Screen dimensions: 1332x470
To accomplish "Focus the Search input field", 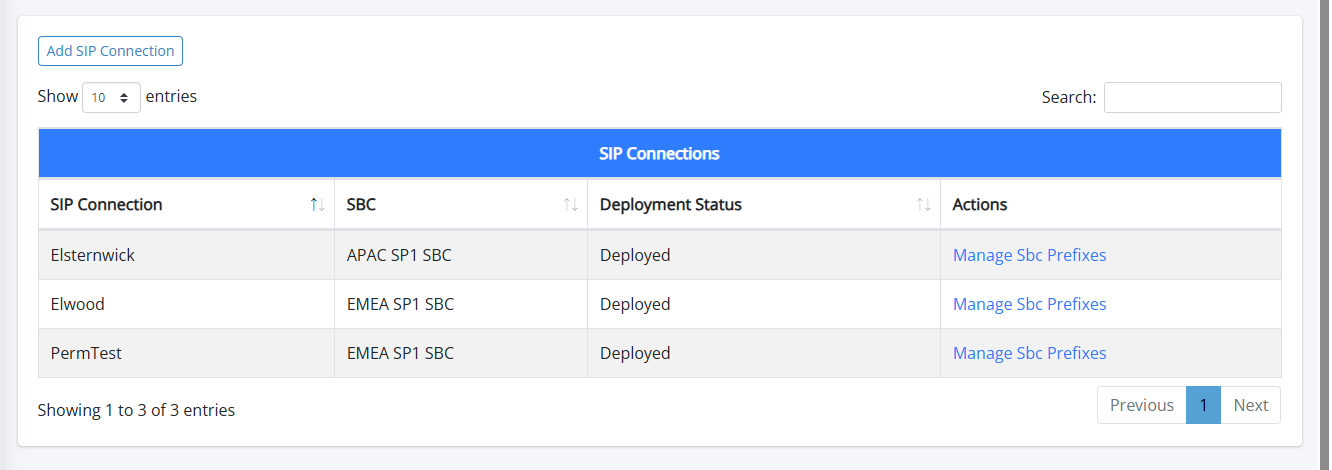I will 1192,97.
